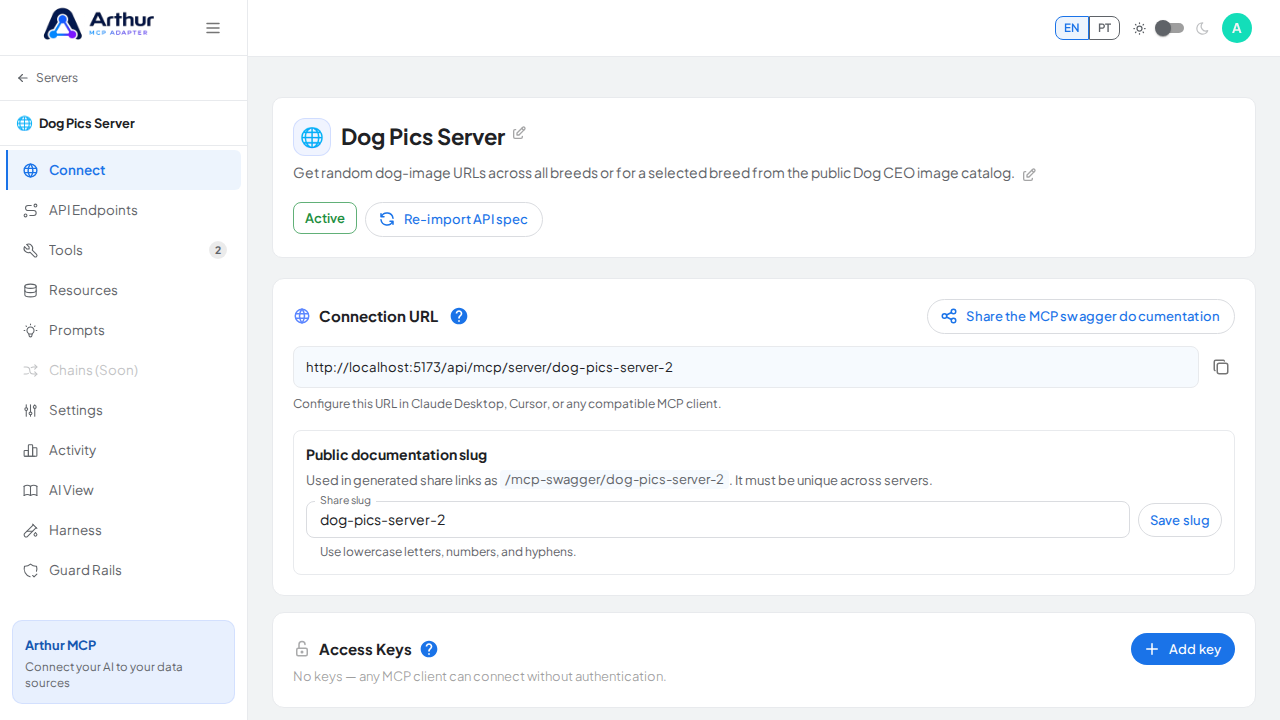Click the Connect globe sidebar icon
Viewport: 1280px width, 720px height.
[x=31, y=170]
